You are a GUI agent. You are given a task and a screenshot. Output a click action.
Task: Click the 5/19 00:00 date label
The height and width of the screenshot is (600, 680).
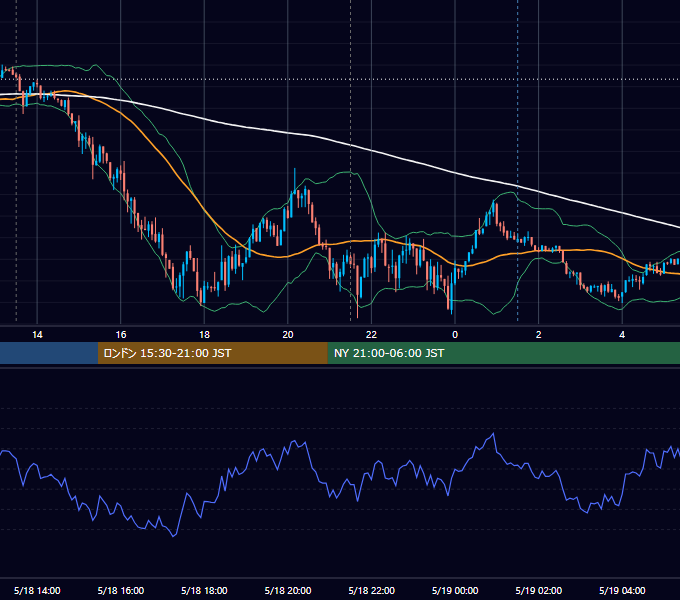tap(455, 590)
